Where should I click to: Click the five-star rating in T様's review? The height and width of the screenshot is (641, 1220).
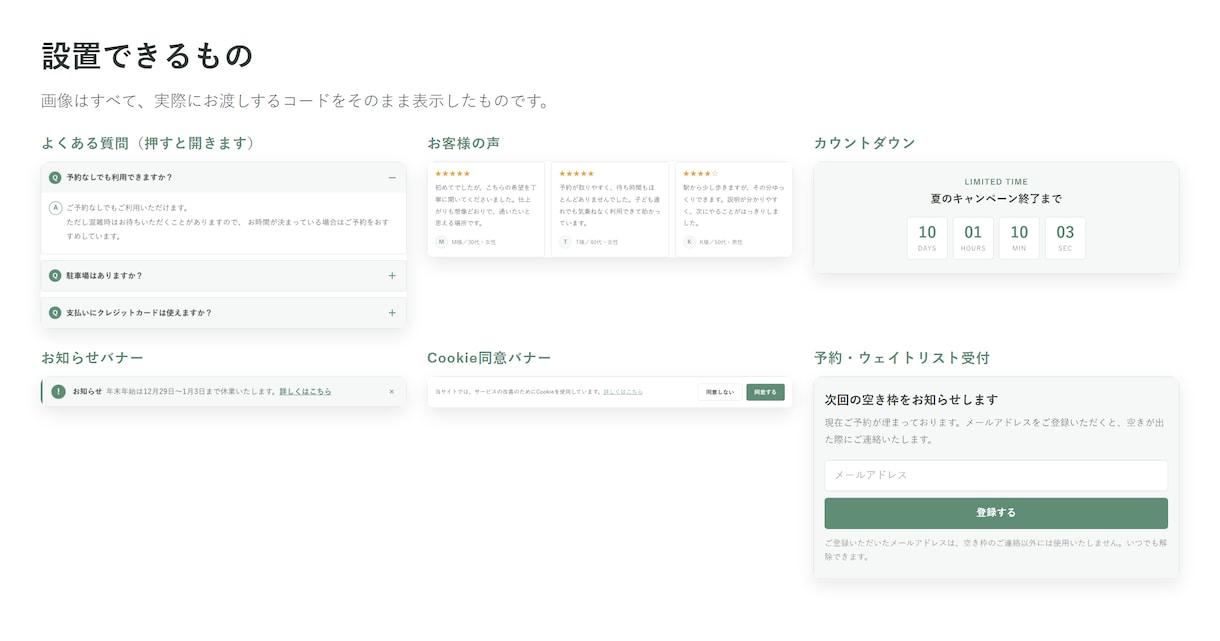[576, 174]
